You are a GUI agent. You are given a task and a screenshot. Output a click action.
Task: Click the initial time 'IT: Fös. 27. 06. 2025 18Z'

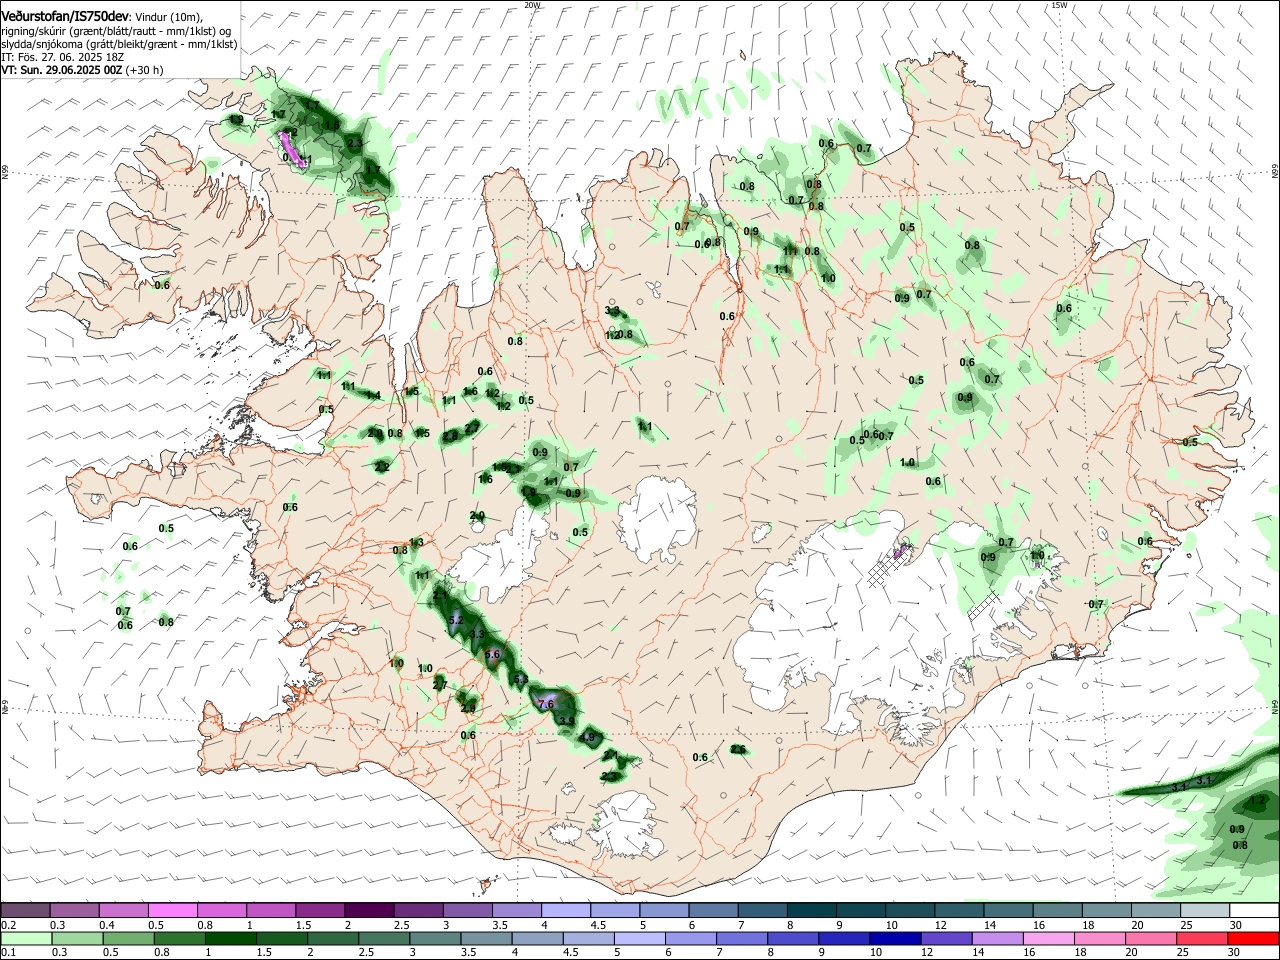62,57
